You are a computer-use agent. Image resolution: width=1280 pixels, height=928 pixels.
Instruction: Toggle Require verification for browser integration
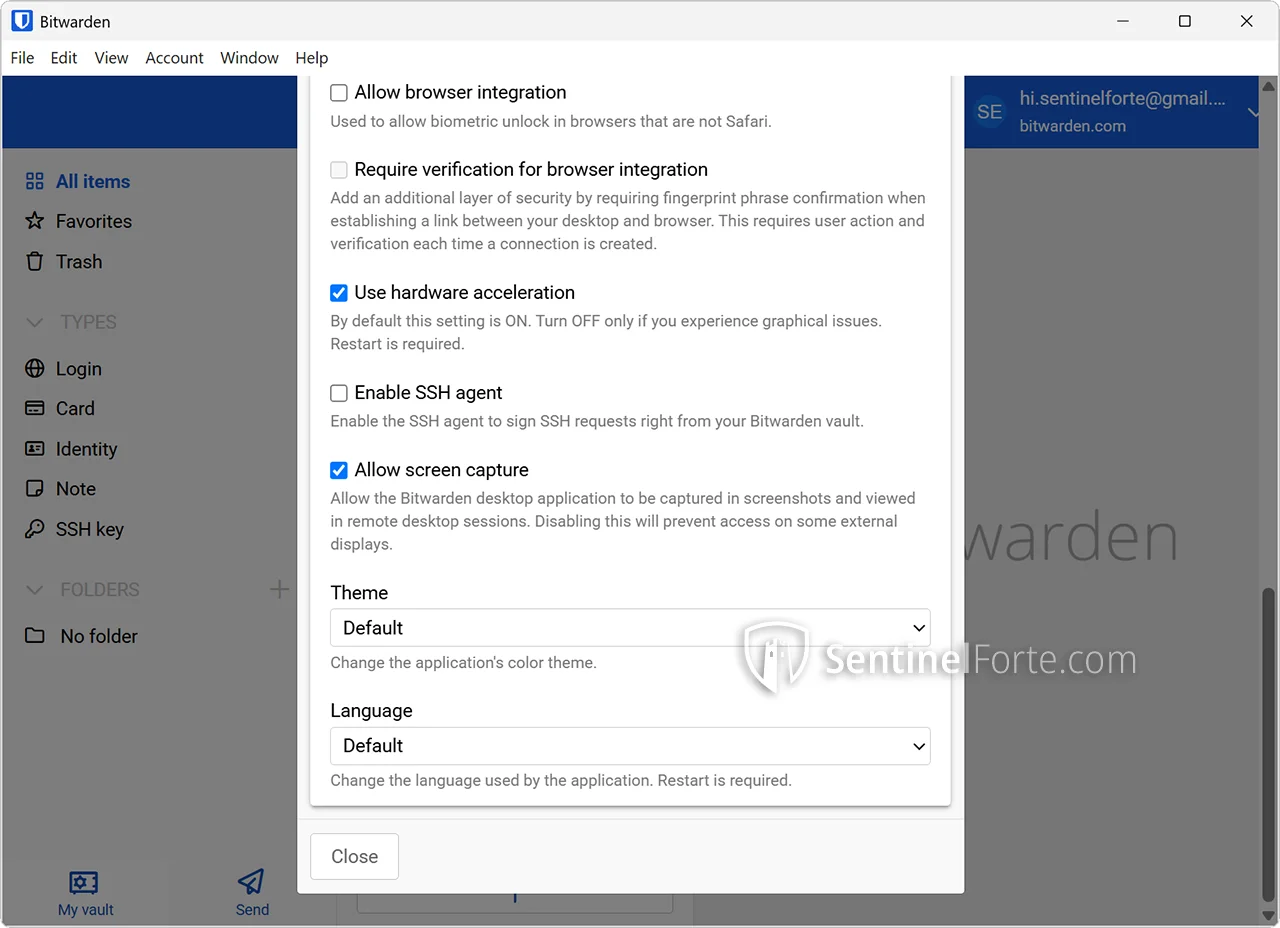[x=339, y=170]
